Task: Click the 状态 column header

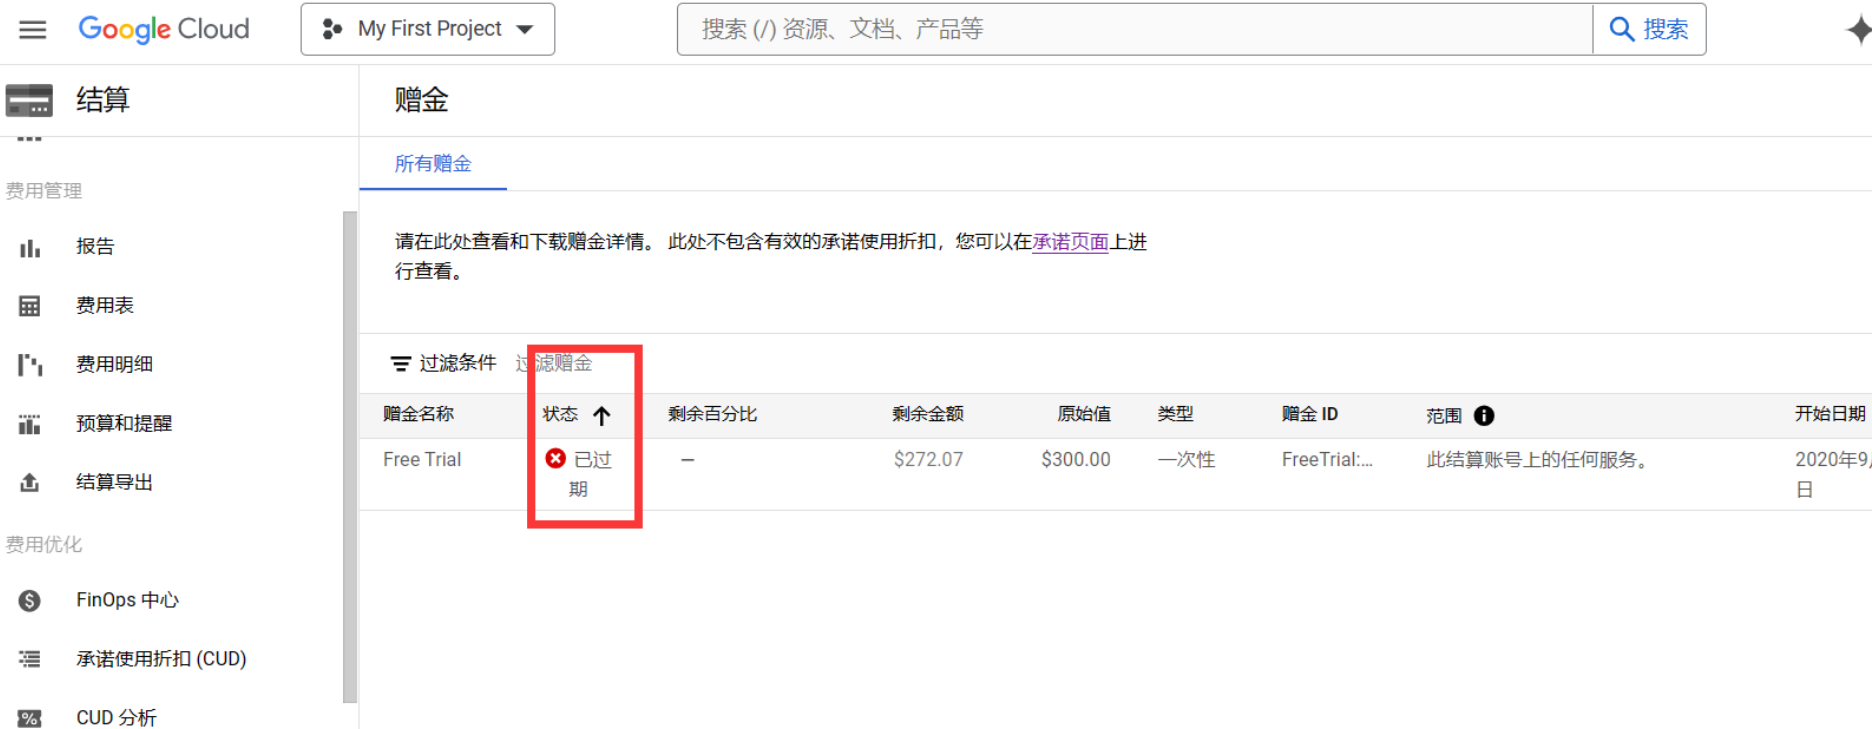Action: (560, 414)
